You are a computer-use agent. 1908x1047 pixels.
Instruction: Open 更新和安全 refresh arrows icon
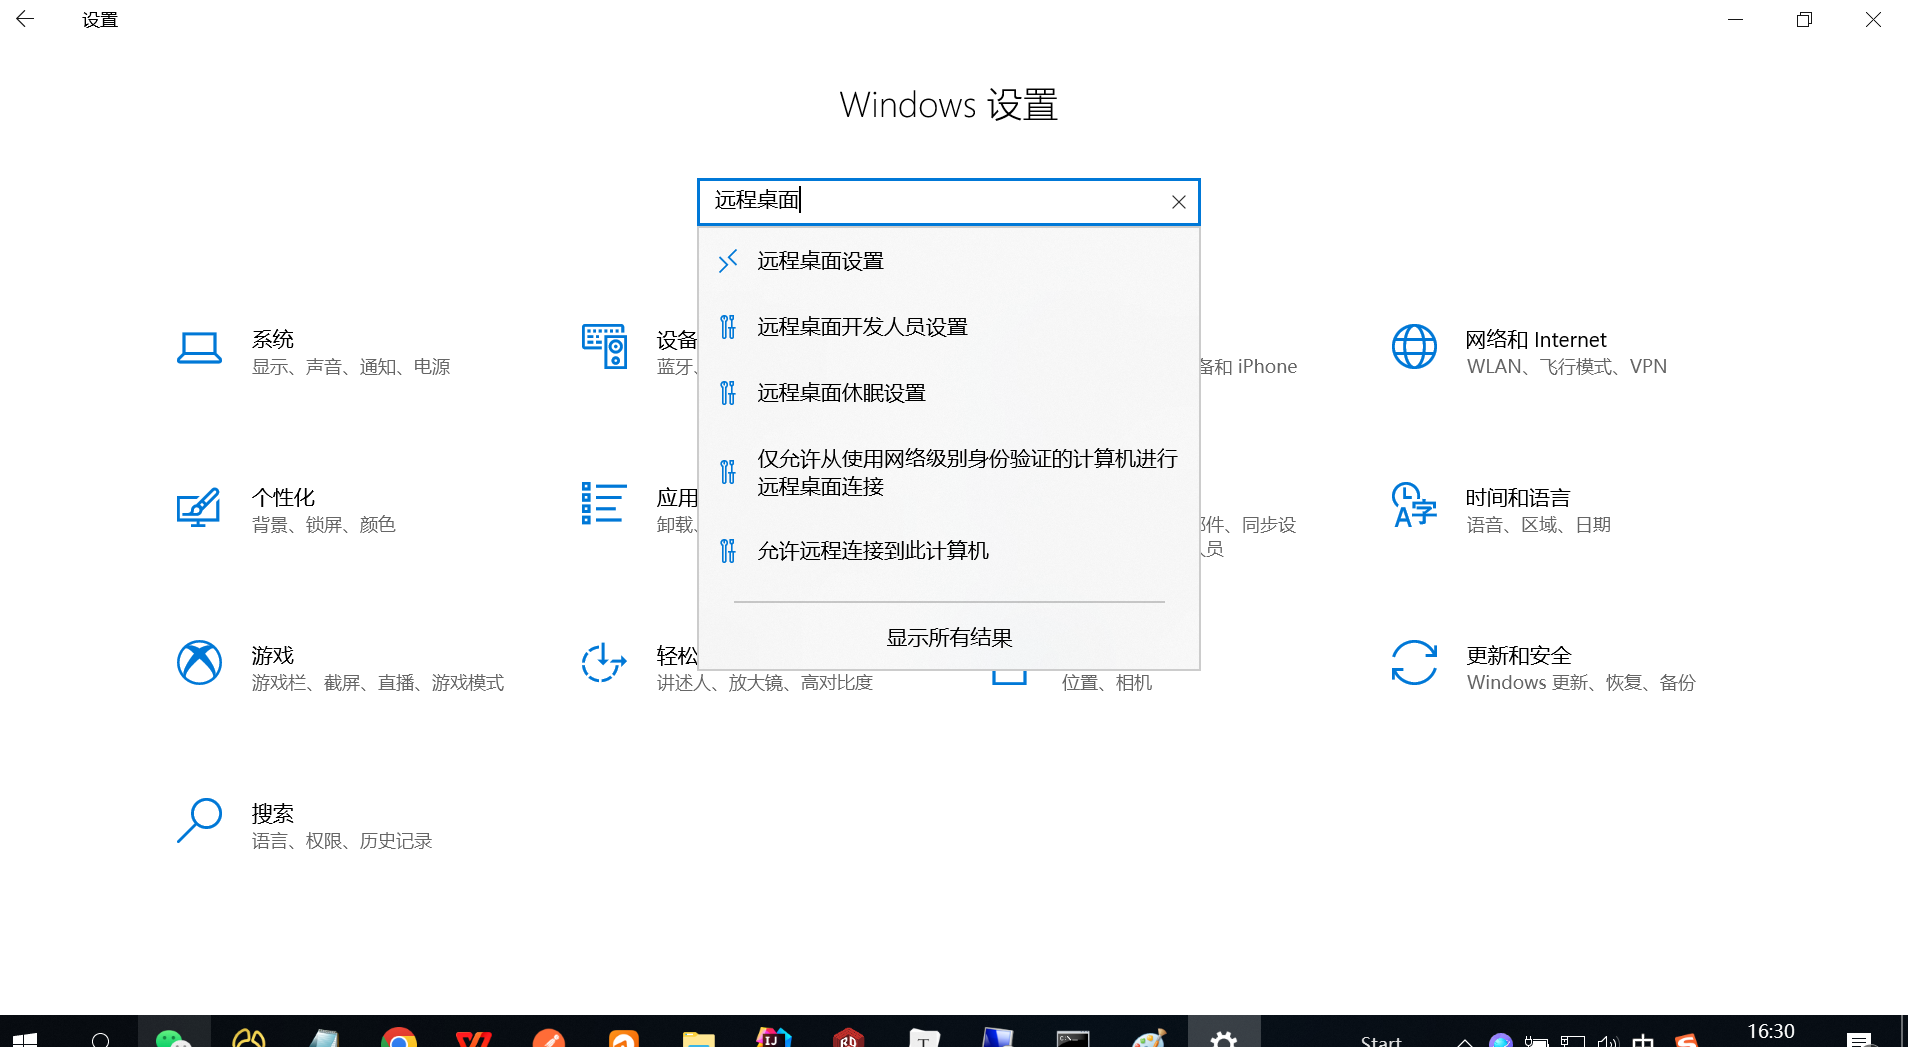[1414, 663]
